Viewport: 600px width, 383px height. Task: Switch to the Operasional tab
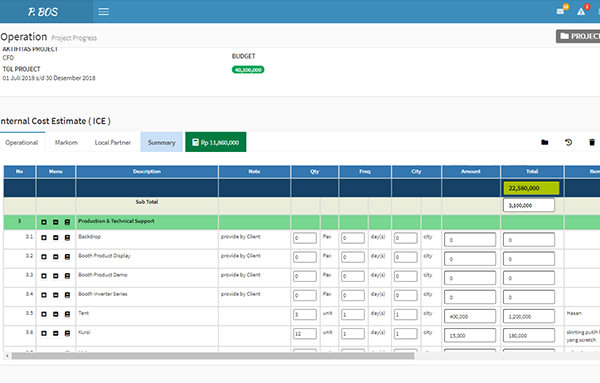22,142
